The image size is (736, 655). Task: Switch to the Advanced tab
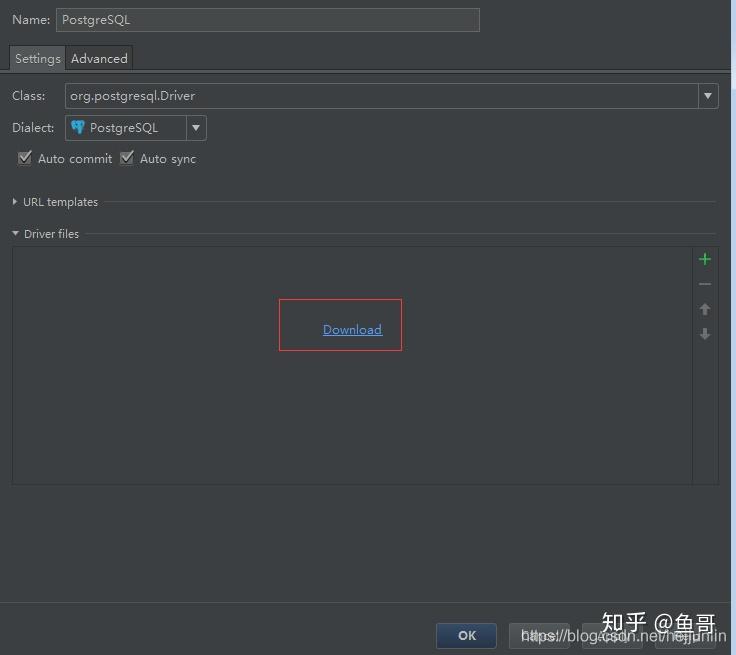99,59
